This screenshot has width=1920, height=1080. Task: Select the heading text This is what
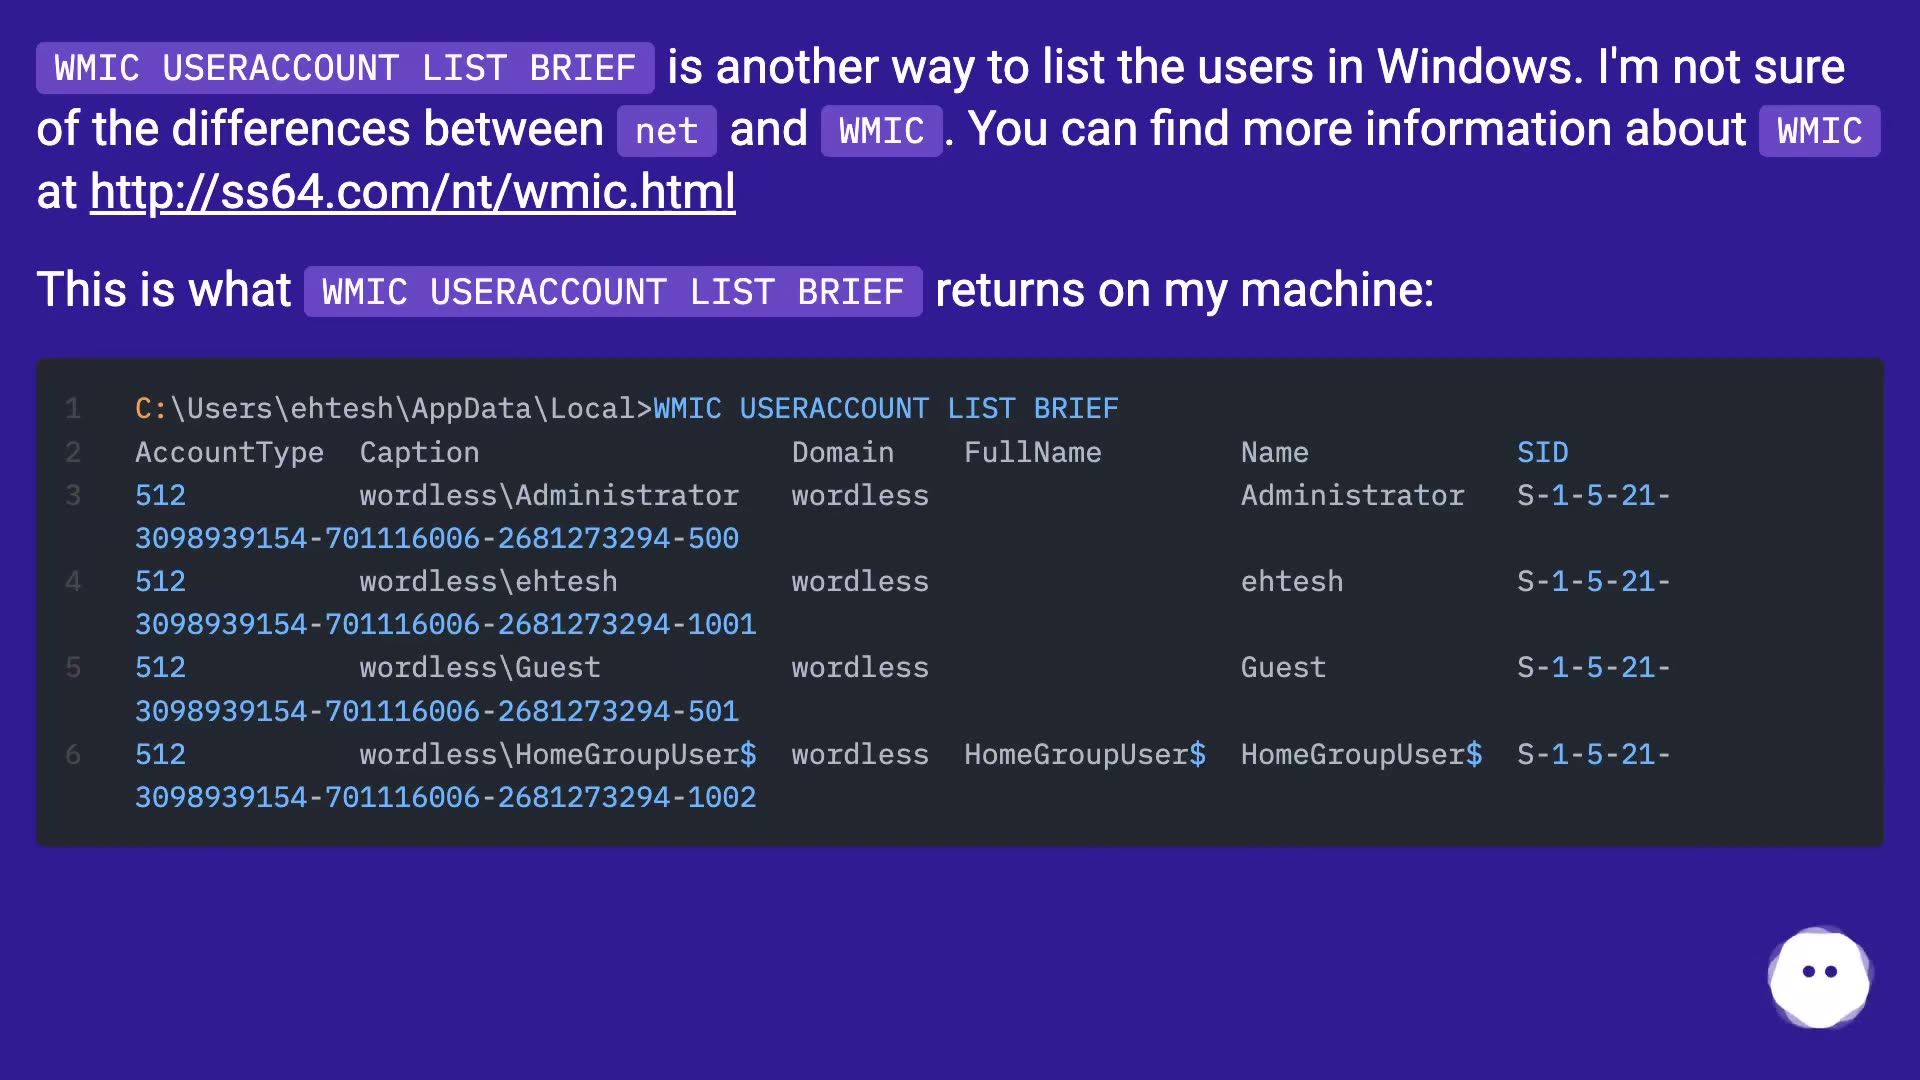tap(163, 290)
